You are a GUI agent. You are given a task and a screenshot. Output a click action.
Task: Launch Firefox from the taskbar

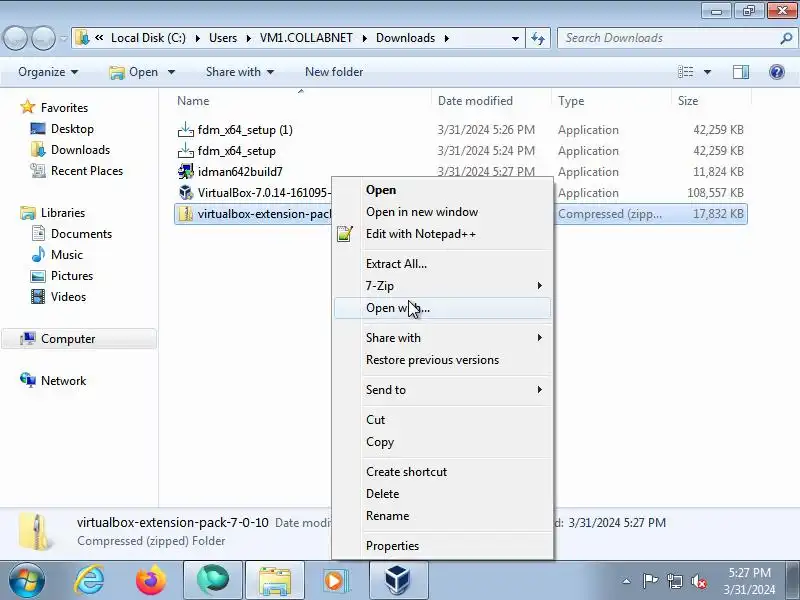pos(151,580)
